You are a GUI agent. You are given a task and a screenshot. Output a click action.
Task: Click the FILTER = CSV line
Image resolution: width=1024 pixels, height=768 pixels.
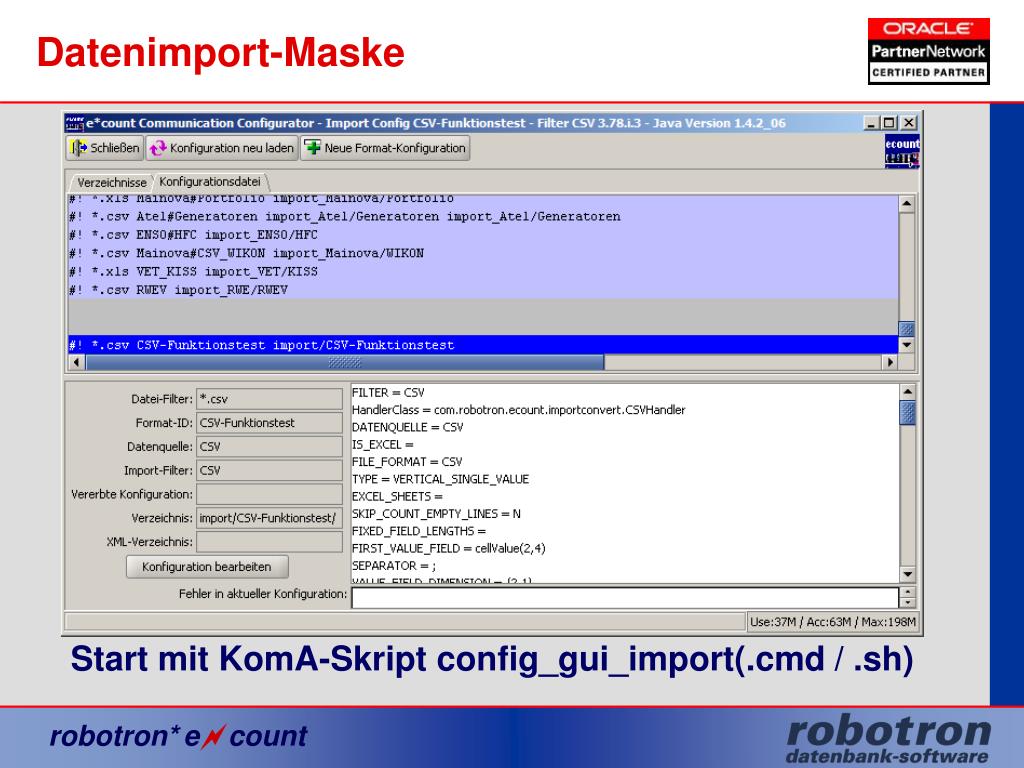pyautogui.click(x=388, y=392)
